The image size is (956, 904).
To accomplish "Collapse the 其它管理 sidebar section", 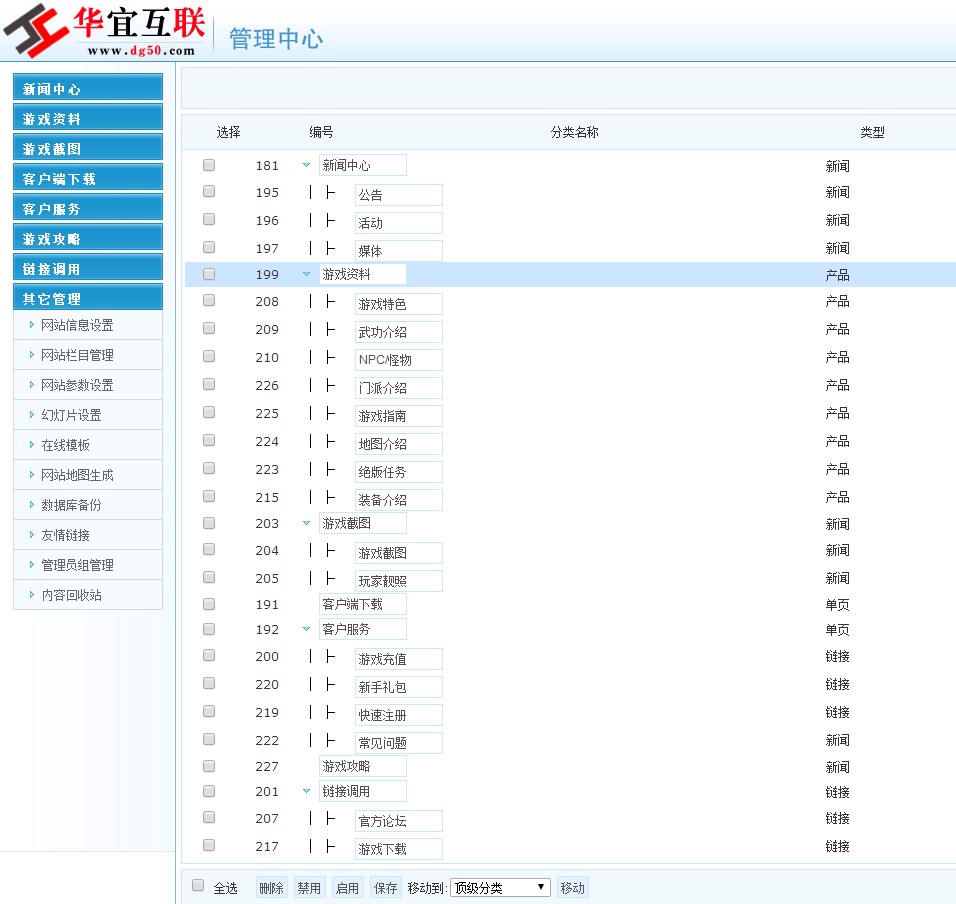I will click(x=88, y=297).
